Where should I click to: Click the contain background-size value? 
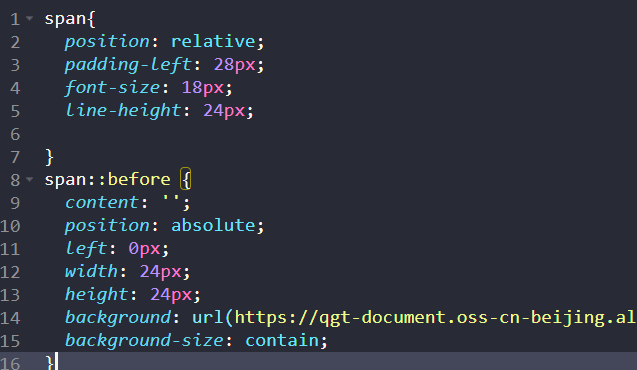[282, 341]
